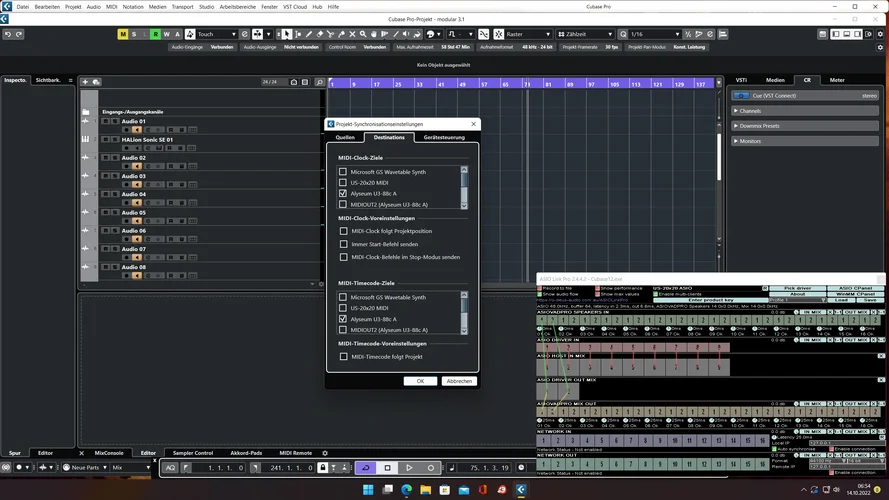Confirm the dialog with OK
This screenshot has width=889, height=500.
pos(420,381)
